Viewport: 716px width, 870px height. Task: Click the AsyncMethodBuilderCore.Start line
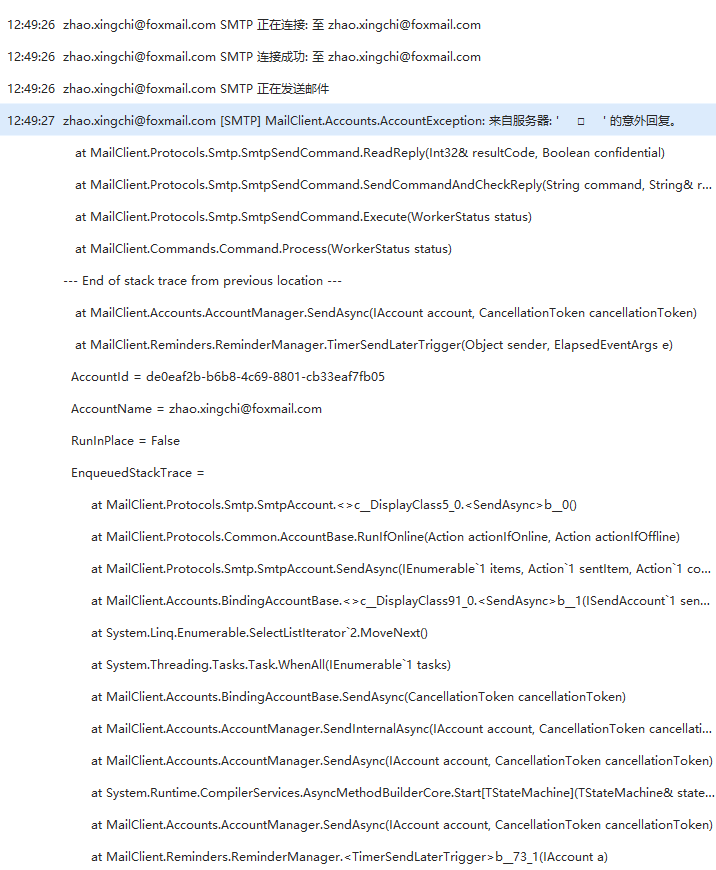click(402, 793)
